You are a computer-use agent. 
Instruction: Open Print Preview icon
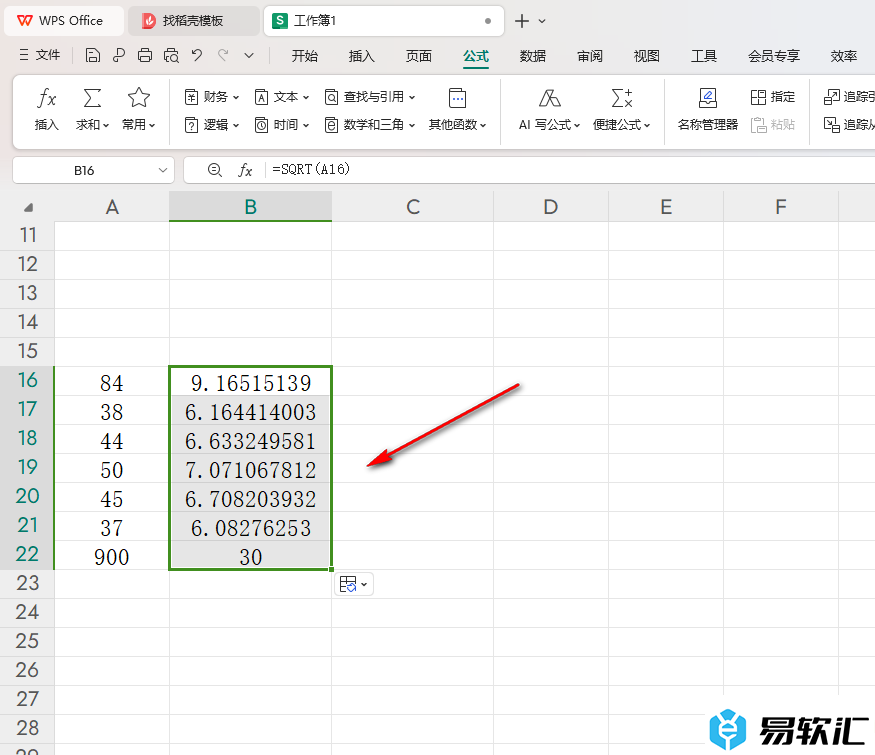(171, 55)
